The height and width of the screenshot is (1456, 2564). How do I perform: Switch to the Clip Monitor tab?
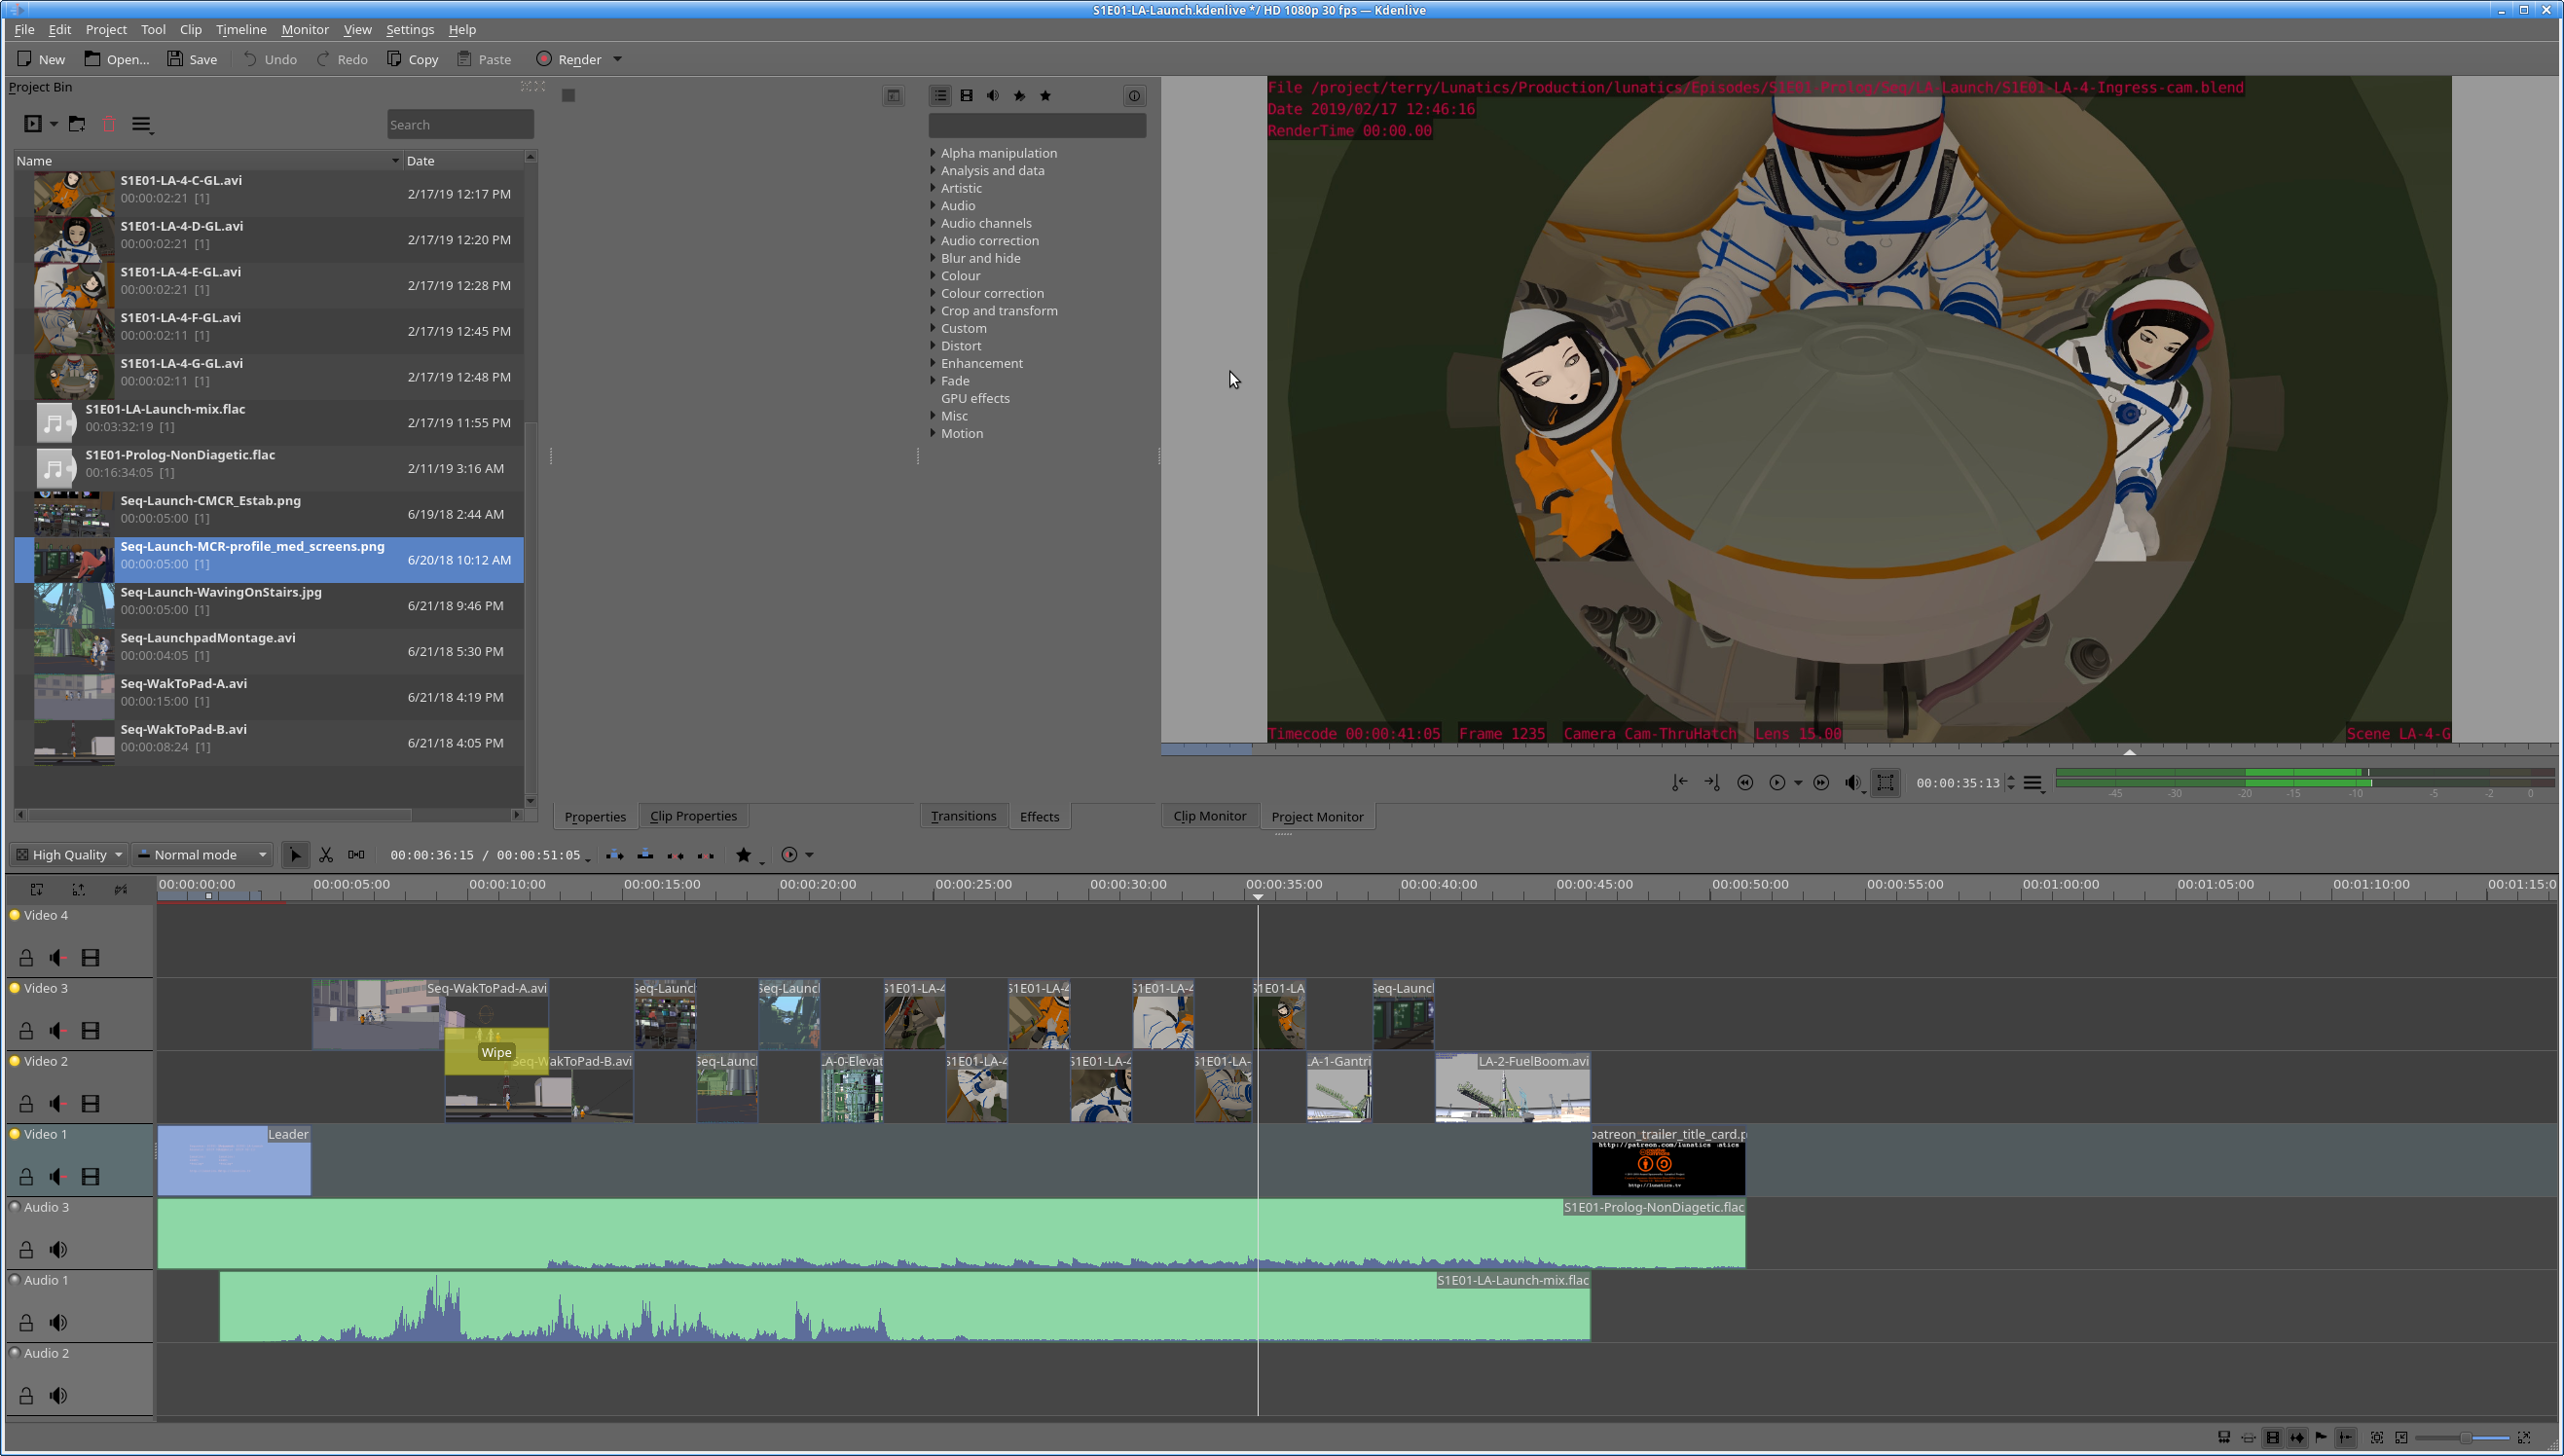[1209, 816]
